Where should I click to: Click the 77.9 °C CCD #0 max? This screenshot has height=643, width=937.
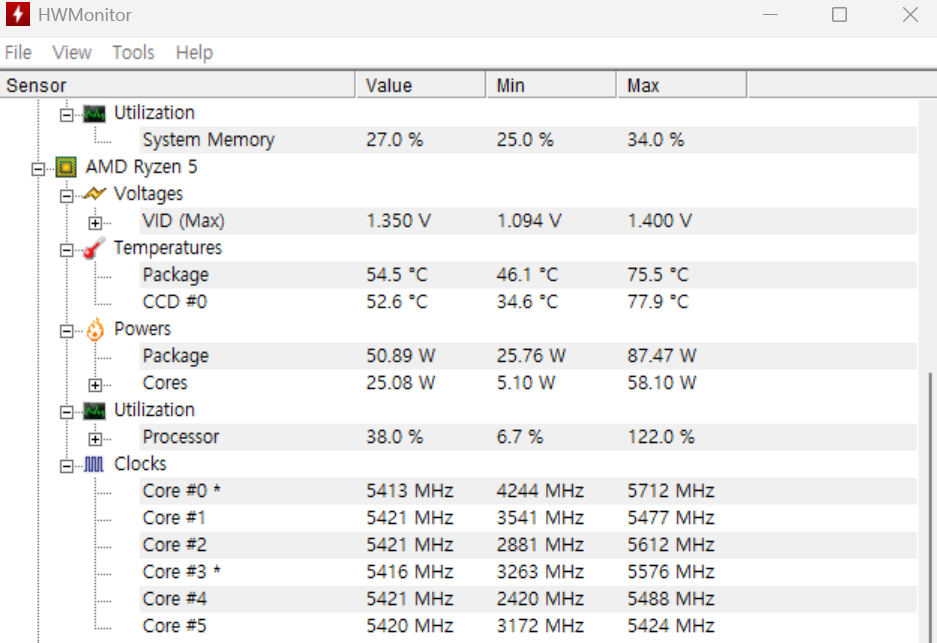click(658, 302)
